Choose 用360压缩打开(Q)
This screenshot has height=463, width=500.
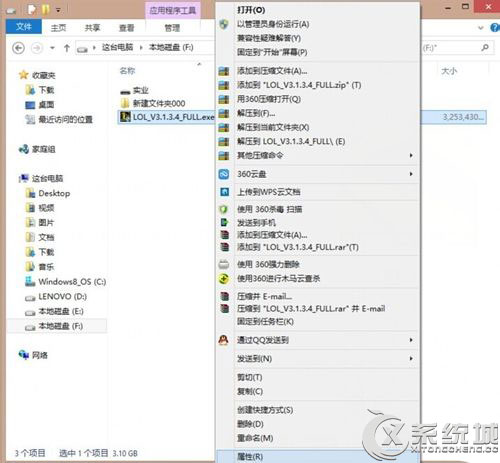click(269, 99)
